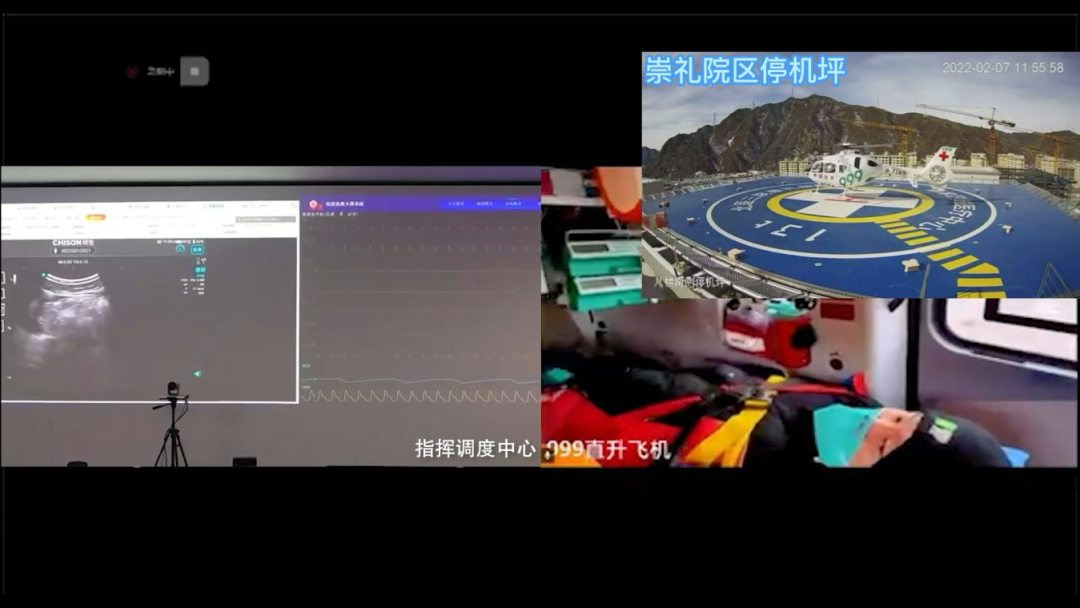This screenshot has width=1080, height=608.
Task: Select the middle mode tab in purple header
Action: (485, 204)
